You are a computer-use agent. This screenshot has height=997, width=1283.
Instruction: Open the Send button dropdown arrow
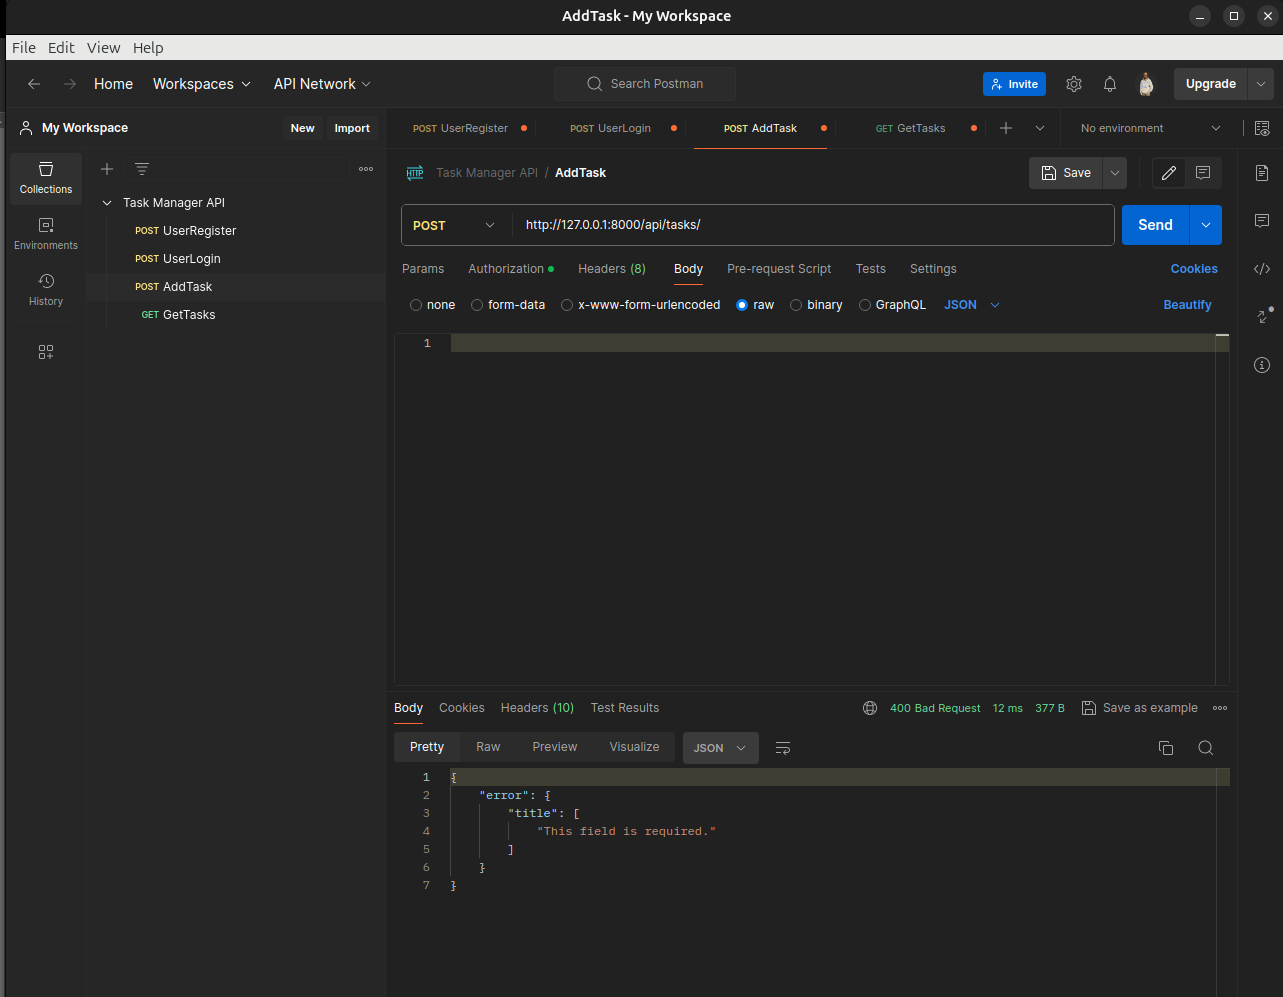(x=1205, y=225)
